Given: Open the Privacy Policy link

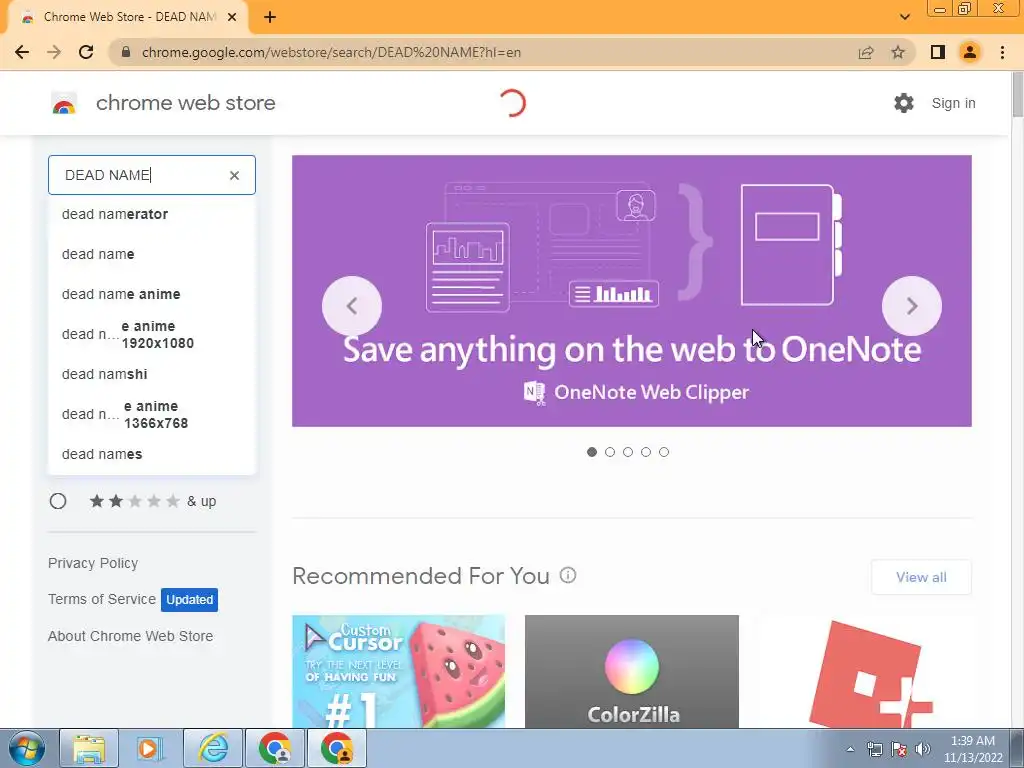Looking at the screenshot, I should [x=93, y=563].
